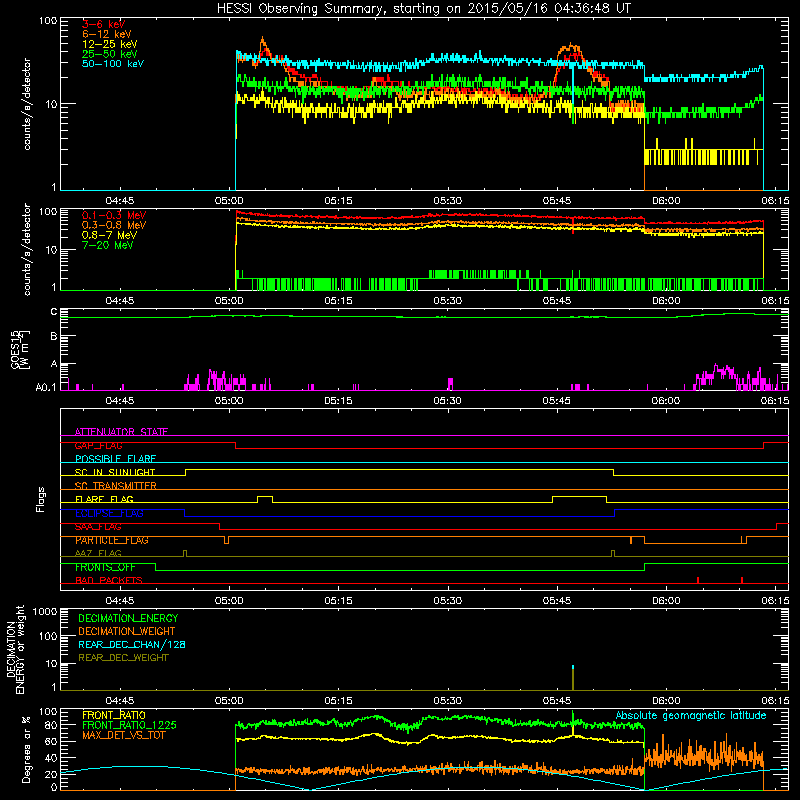The image size is (800, 800).
Task: Click the DECIMATION_WEIGHT legend label
Action: point(127,631)
